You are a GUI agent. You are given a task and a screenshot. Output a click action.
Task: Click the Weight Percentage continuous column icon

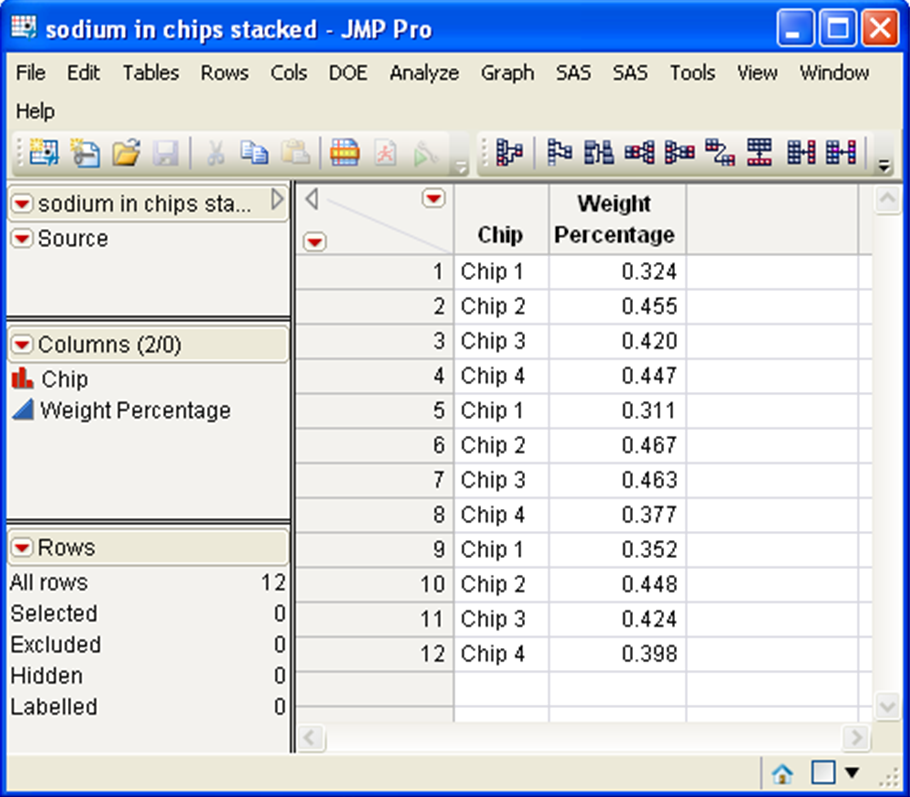[x=23, y=410]
